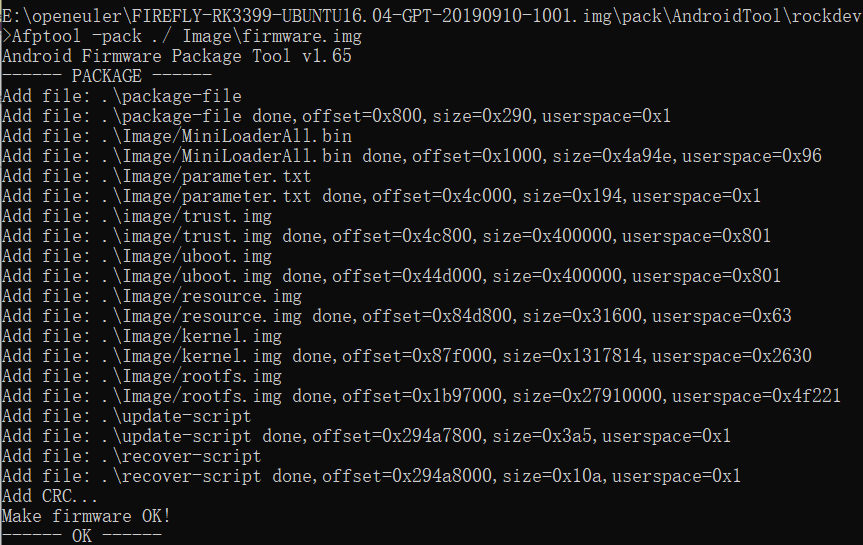863x545 pixels.
Task: Click 'Add file: .\Image/rootfs.img' line without done
Action: pos(142,376)
